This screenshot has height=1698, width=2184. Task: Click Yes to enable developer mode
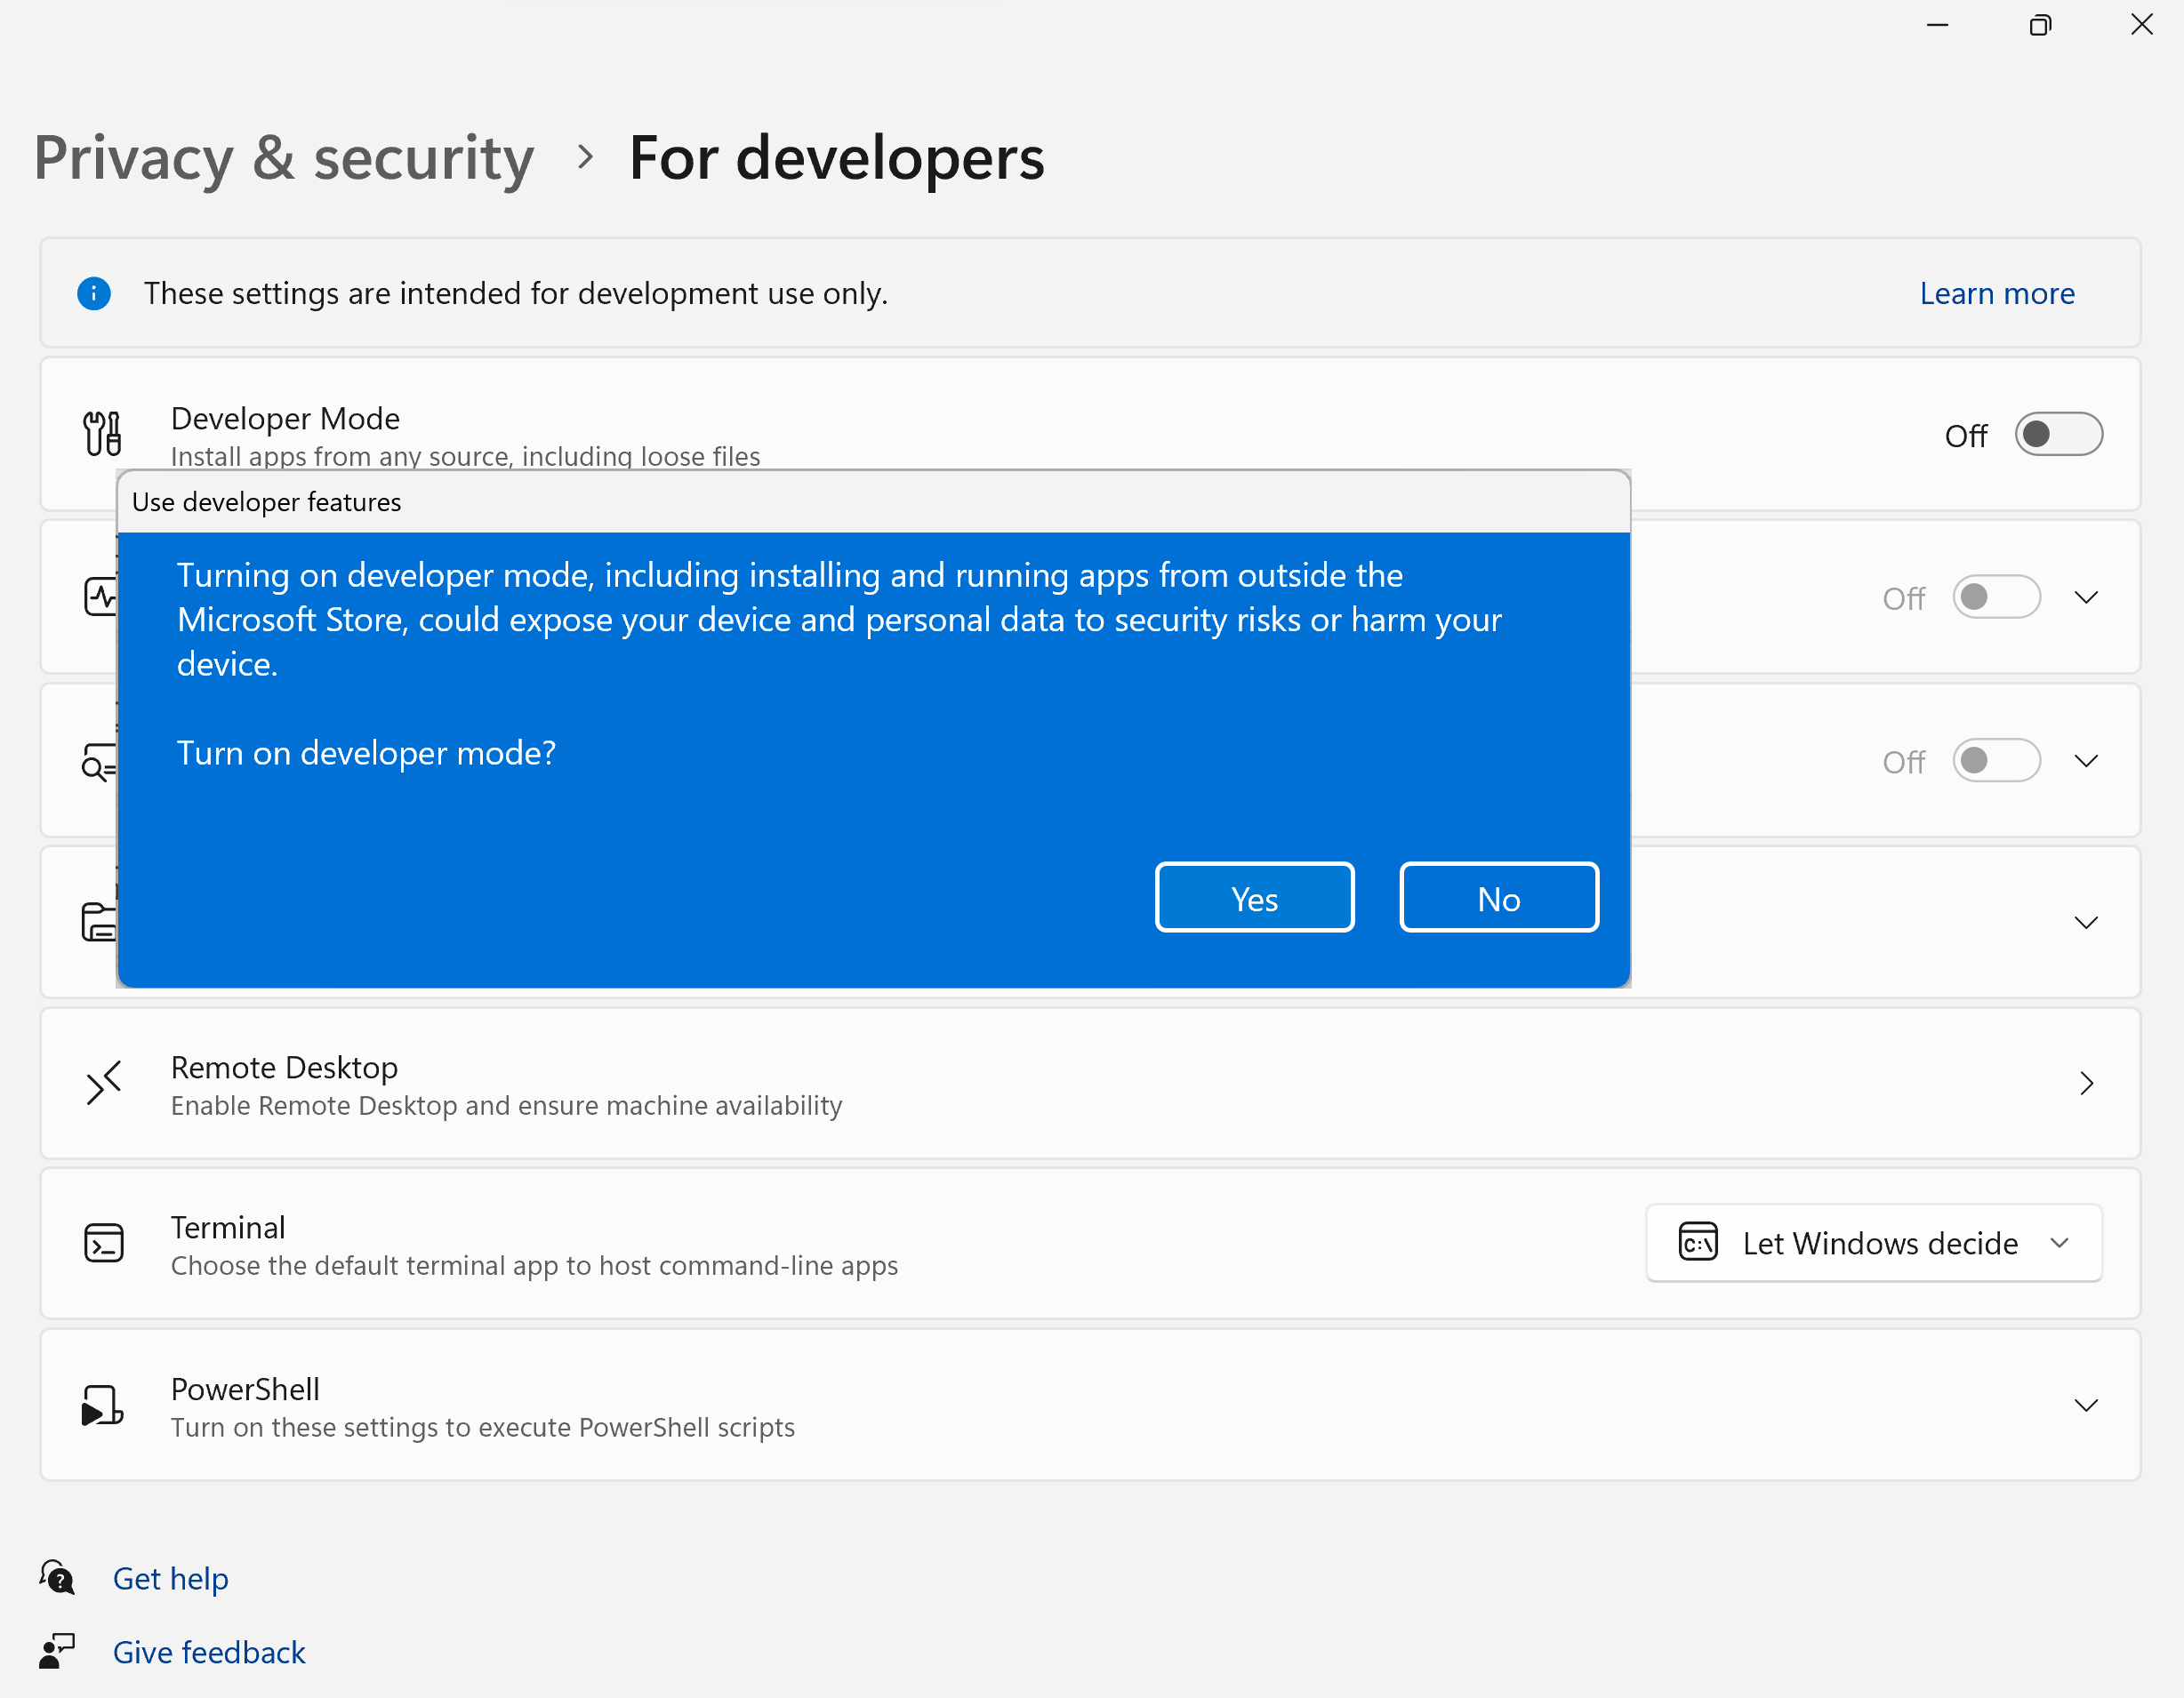point(1253,899)
